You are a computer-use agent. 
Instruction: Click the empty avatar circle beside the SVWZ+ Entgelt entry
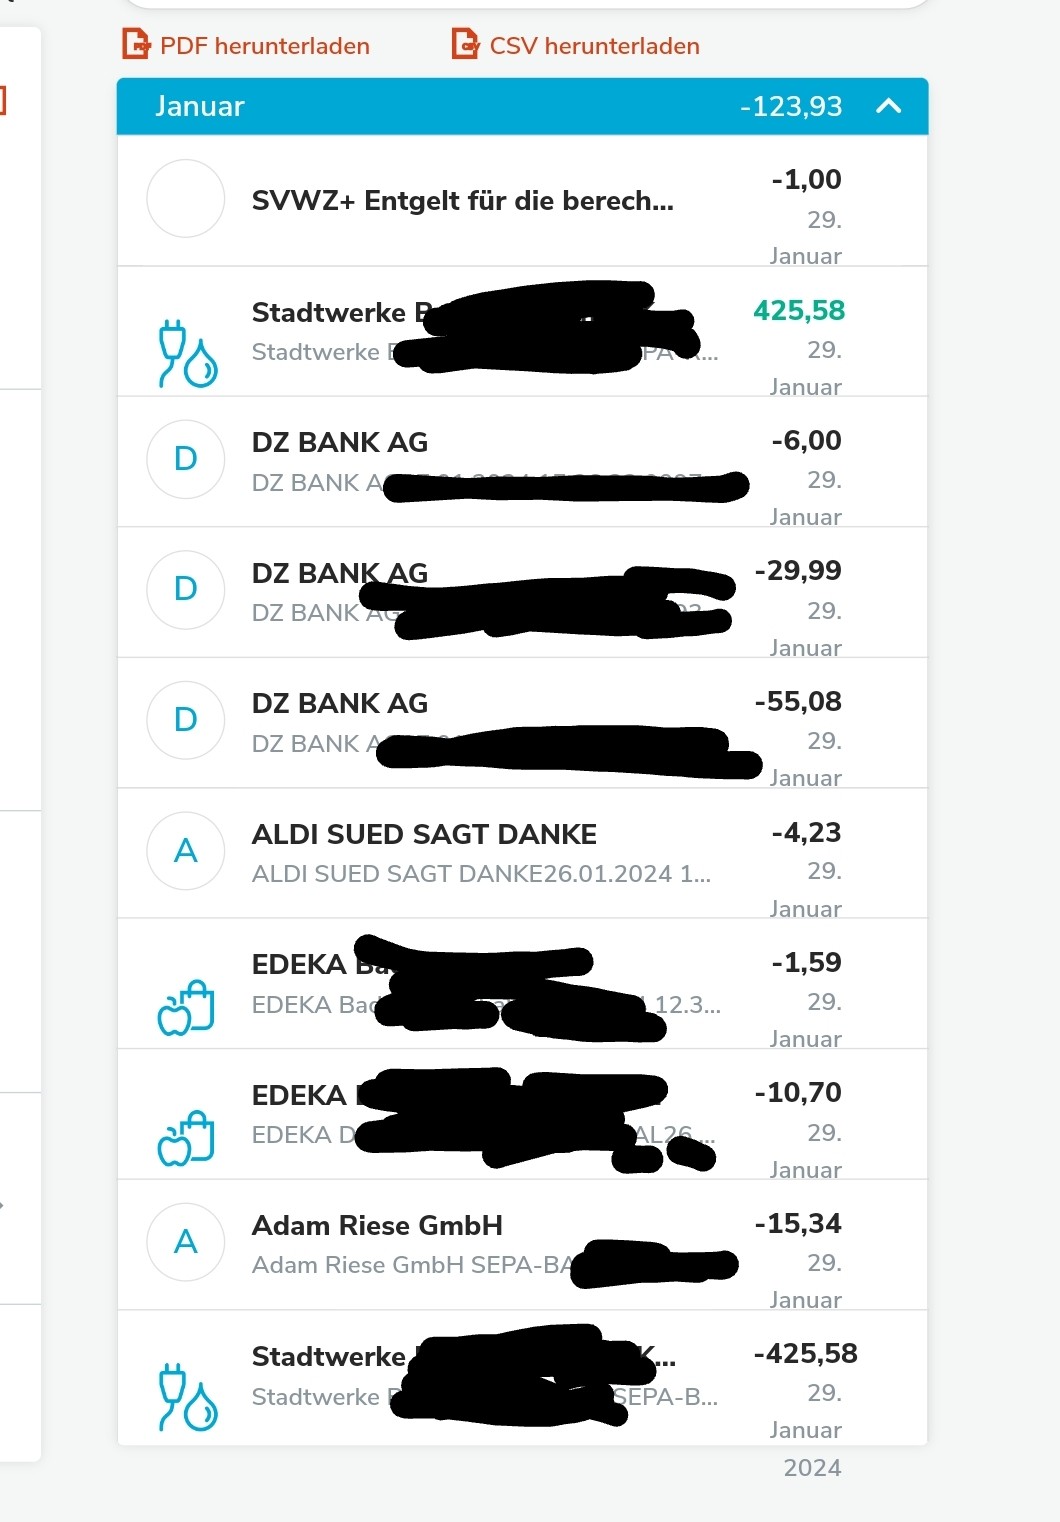[186, 199]
